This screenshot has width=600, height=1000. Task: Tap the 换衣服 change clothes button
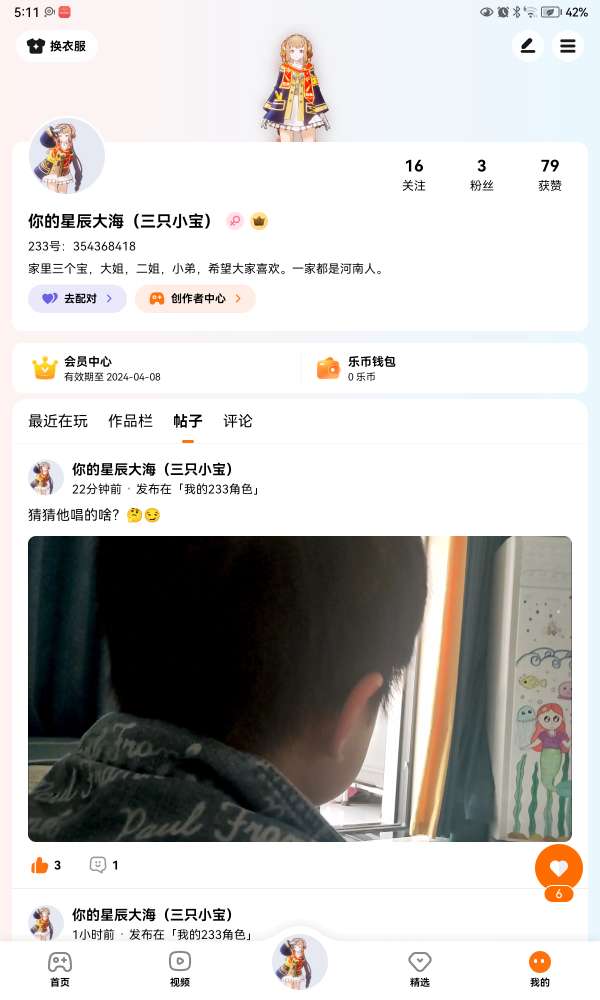coord(57,46)
